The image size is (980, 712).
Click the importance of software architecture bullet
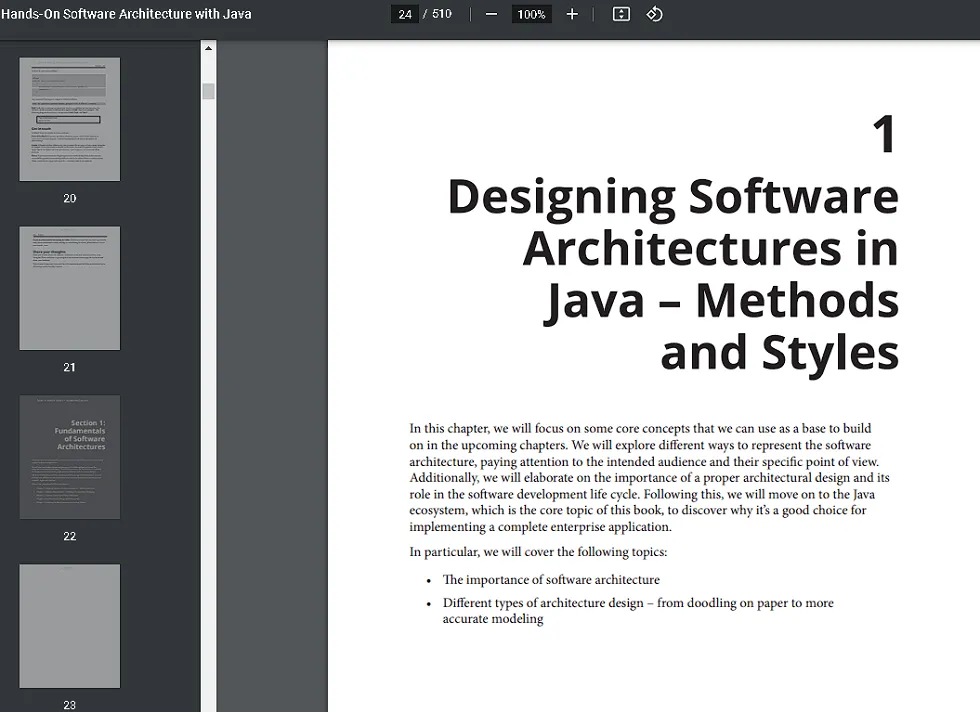551,580
